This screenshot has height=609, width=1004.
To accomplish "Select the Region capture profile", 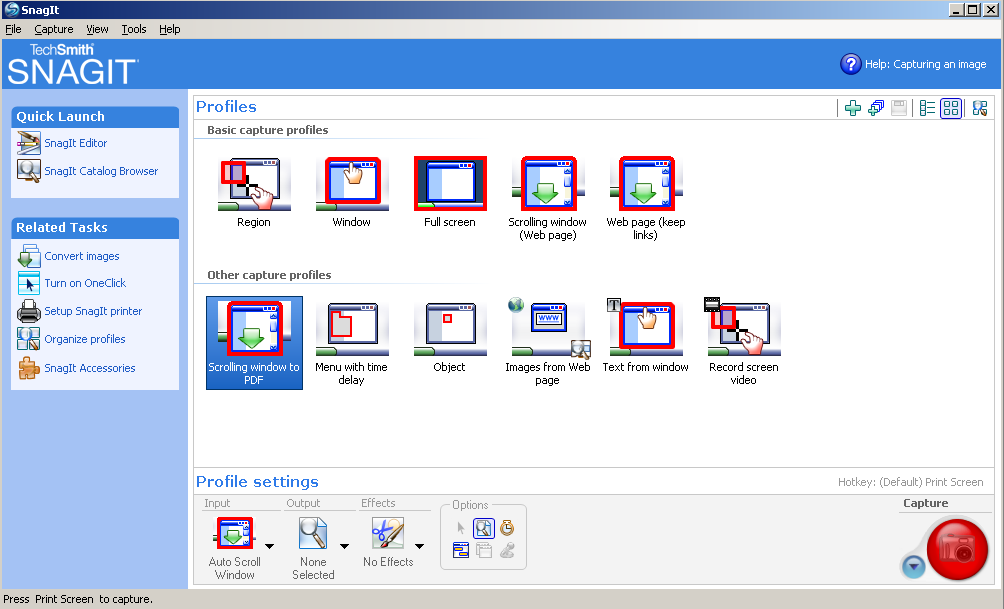I will (x=254, y=192).
